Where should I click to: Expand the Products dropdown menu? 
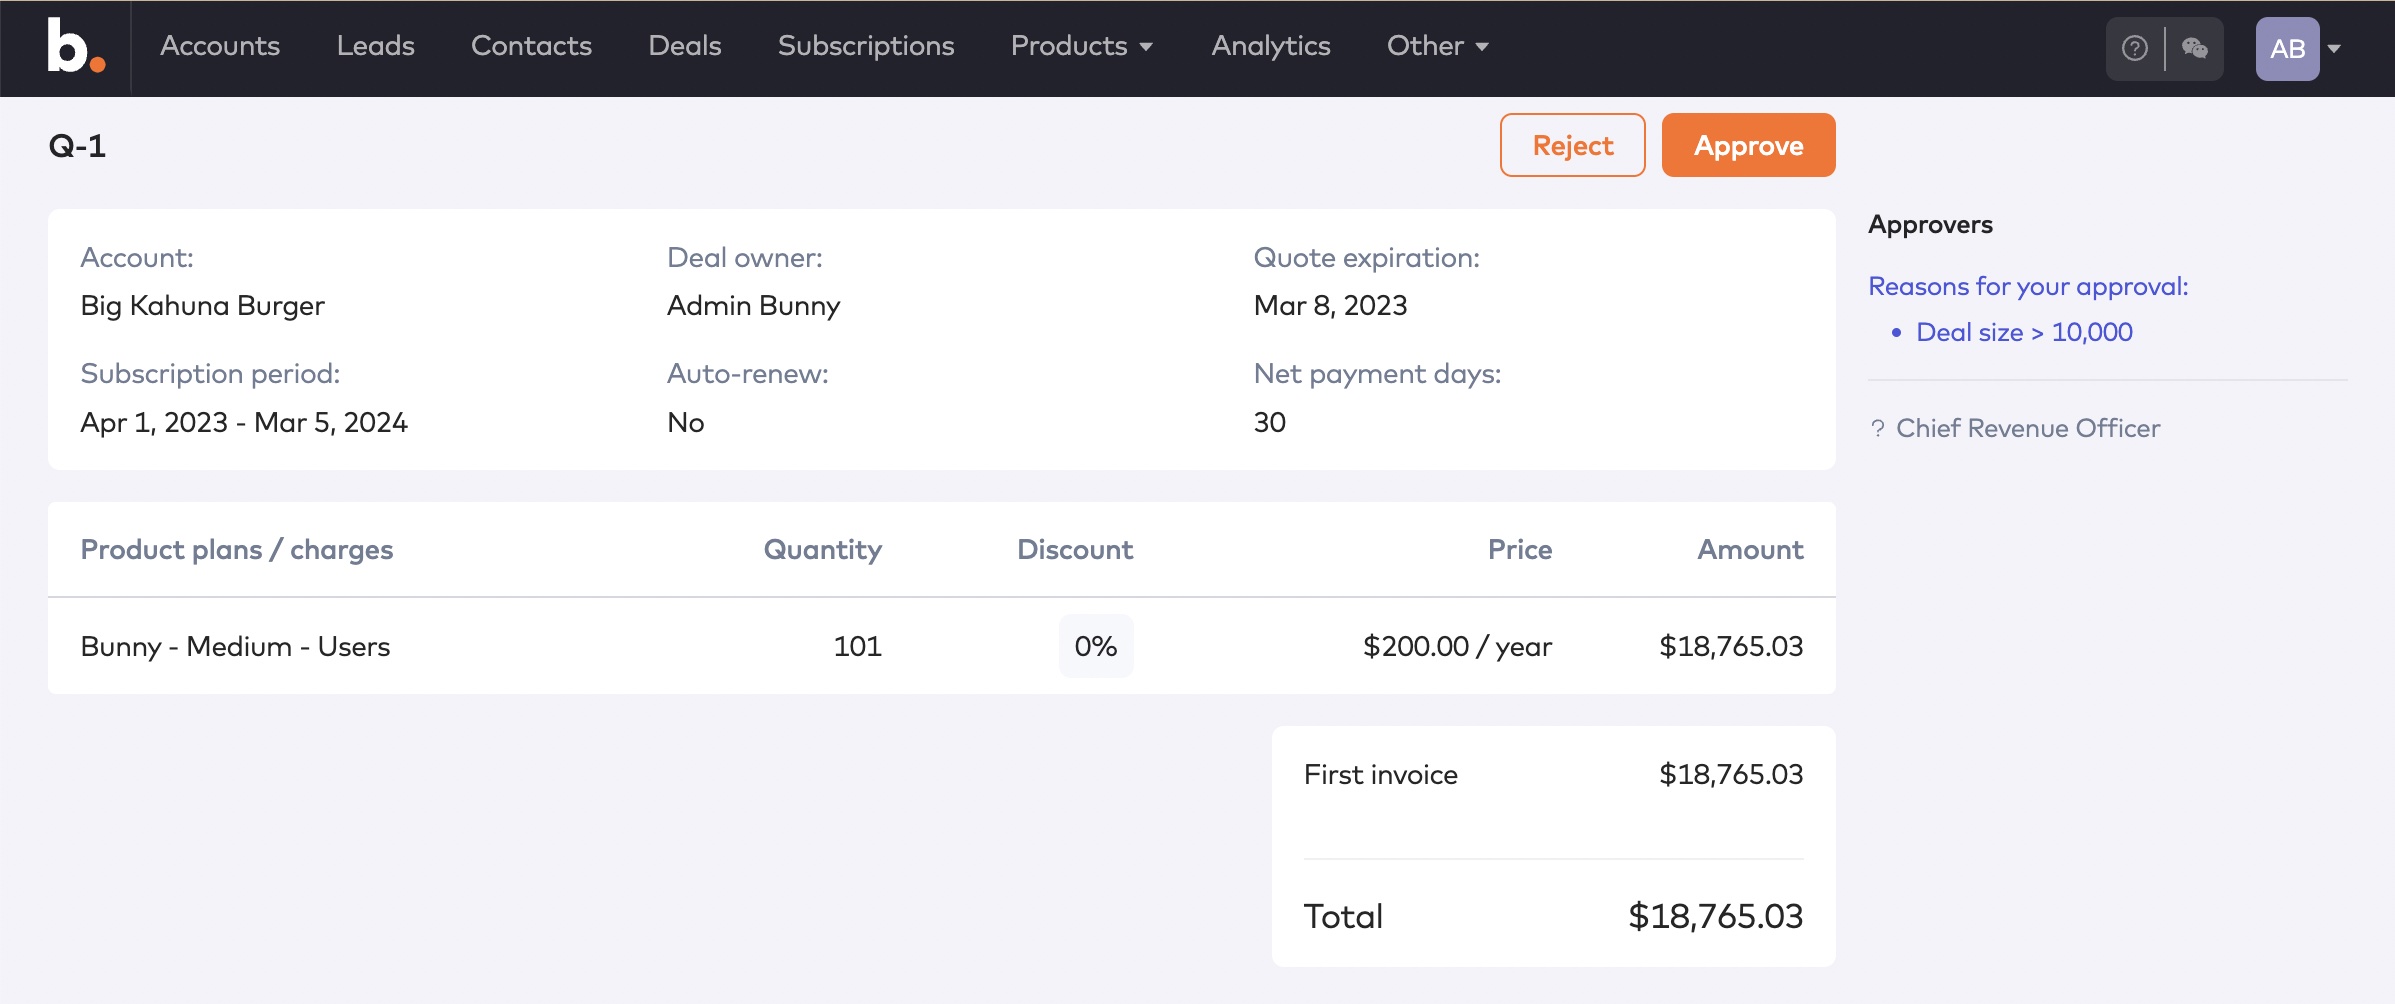click(1082, 46)
